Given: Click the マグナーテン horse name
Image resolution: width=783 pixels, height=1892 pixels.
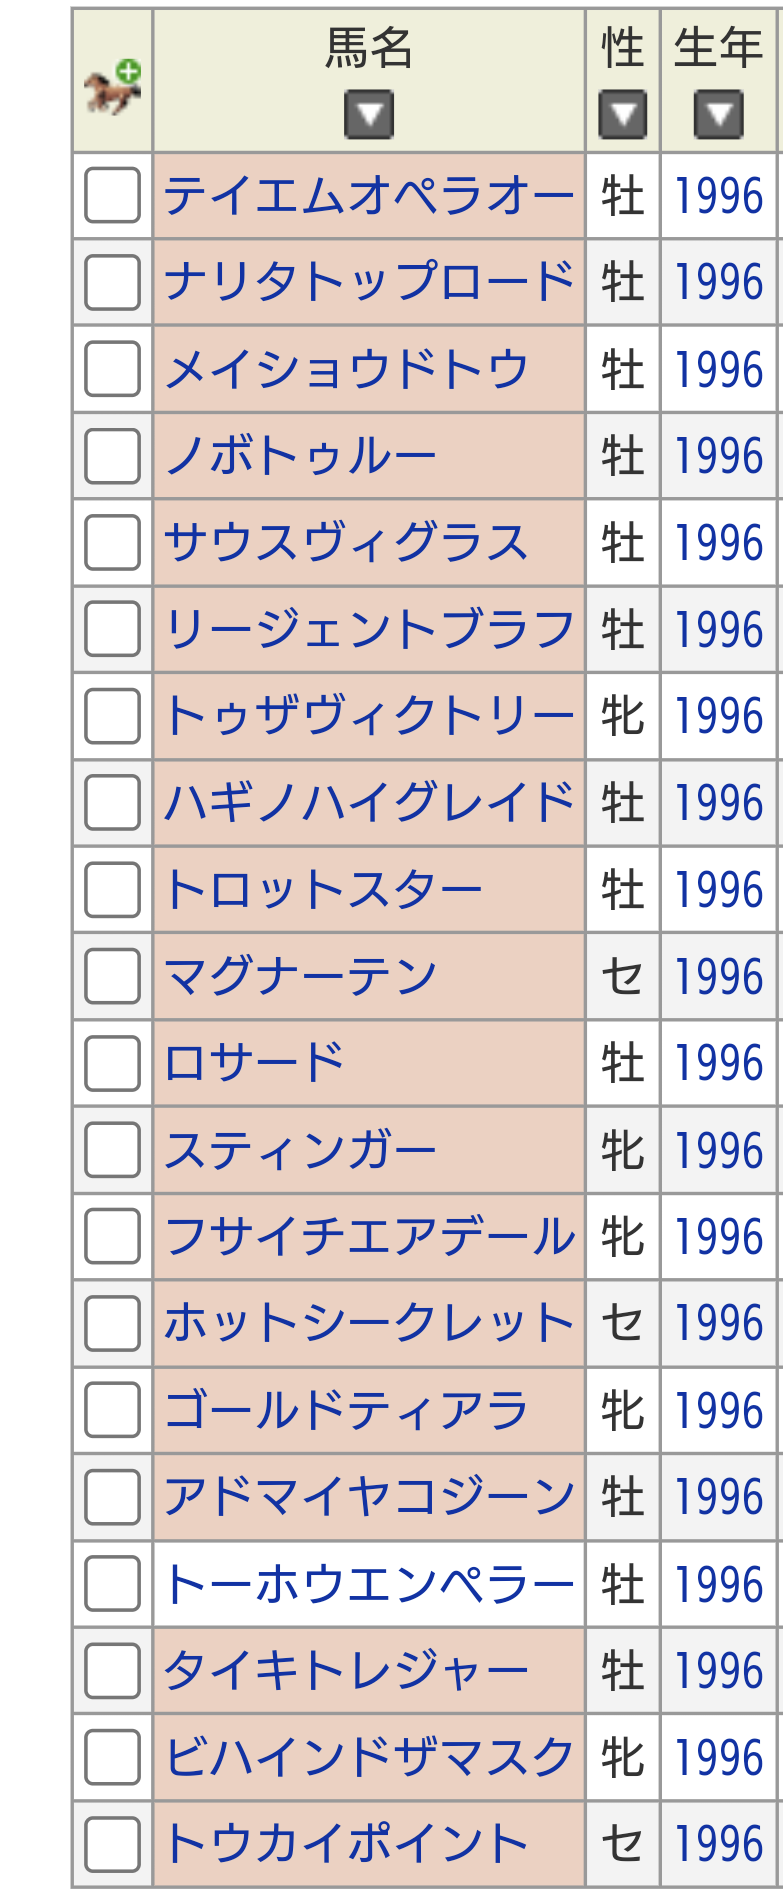Looking at the screenshot, I should click(300, 976).
